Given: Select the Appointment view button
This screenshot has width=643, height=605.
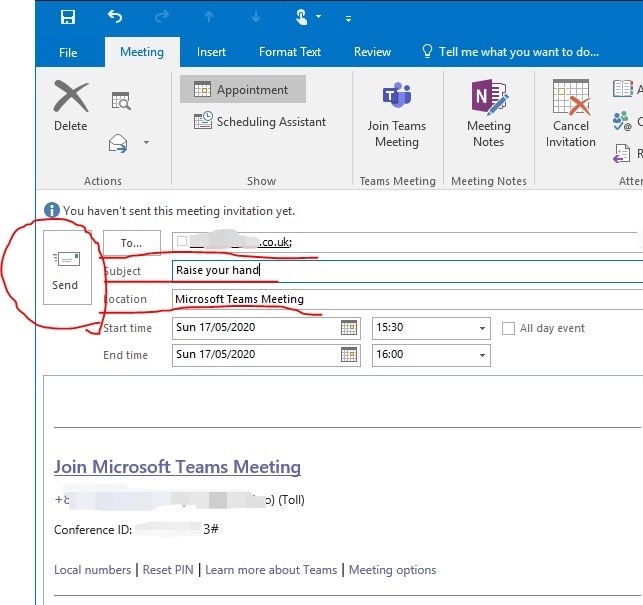Looking at the screenshot, I should (x=243, y=89).
